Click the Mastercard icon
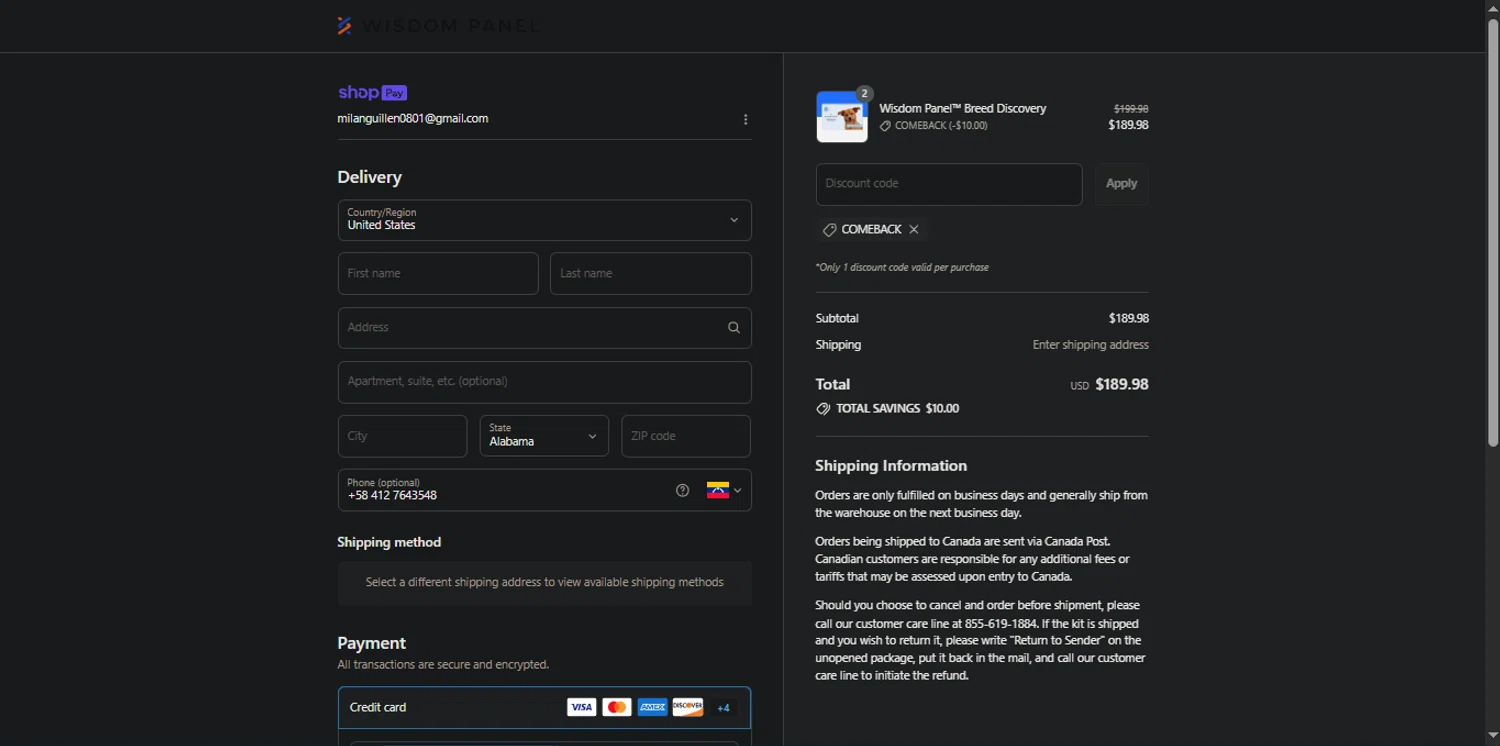This screenshot has height=746, width=1500. 617,707
